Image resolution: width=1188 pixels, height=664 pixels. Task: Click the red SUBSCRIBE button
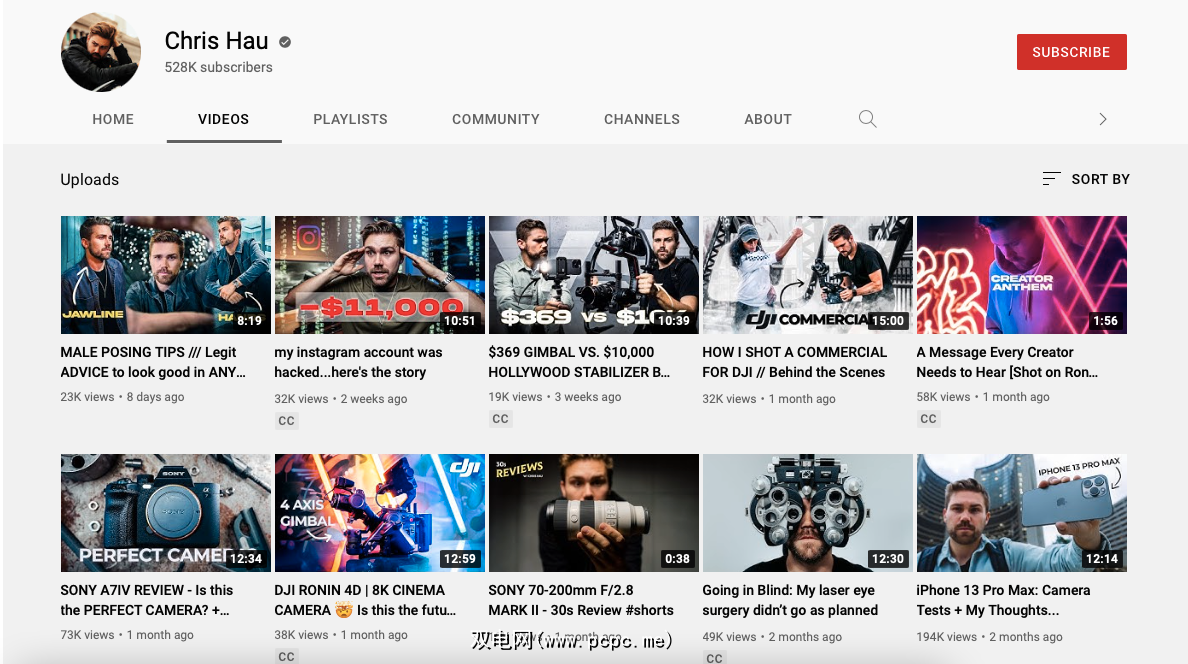coord(1071,52)
